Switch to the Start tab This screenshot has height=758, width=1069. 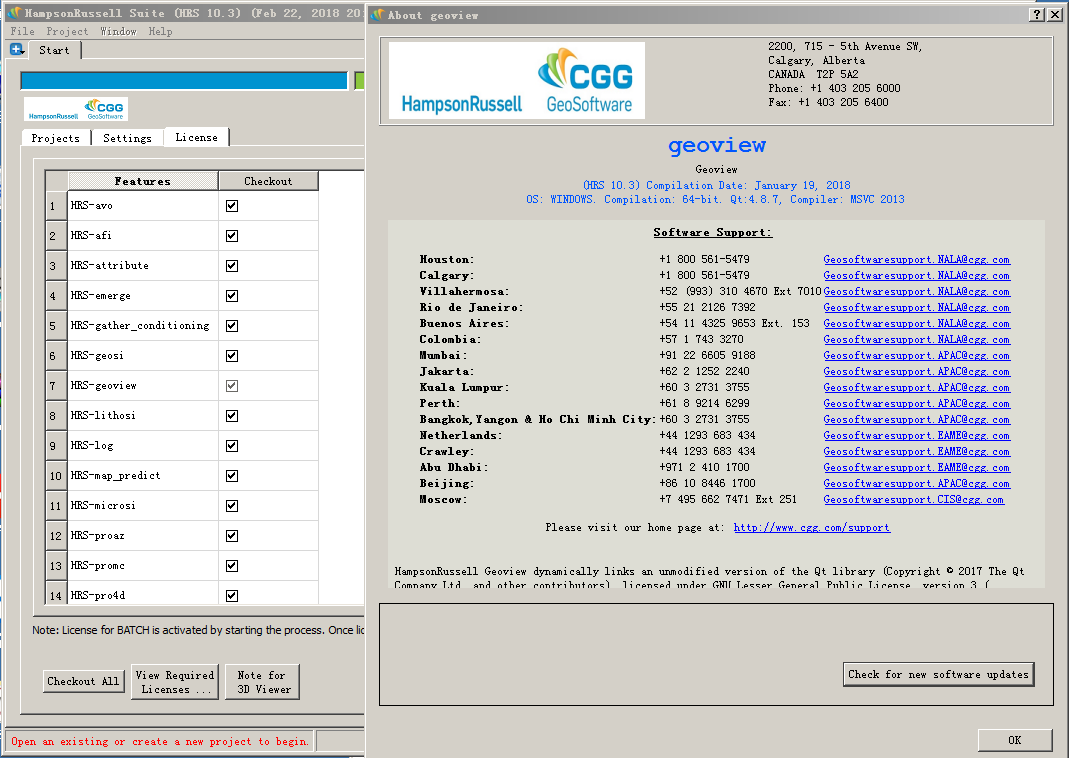pos(54,50)
